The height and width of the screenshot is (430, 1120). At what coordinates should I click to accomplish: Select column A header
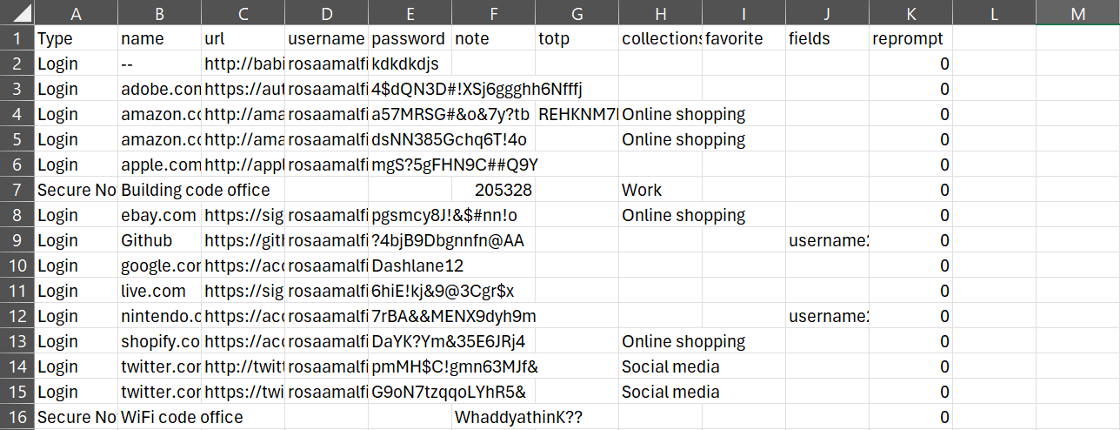[x=76, y=13]
